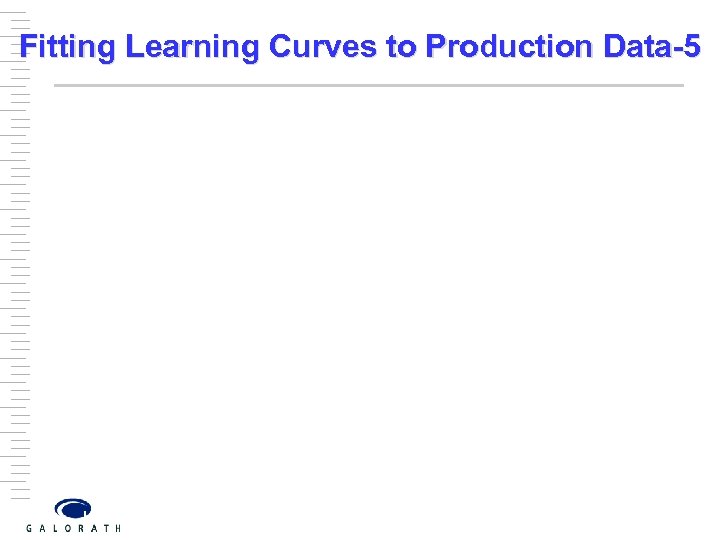720x540 pixels.
Task: Select the word "Production" in the title
Action: 510,47
